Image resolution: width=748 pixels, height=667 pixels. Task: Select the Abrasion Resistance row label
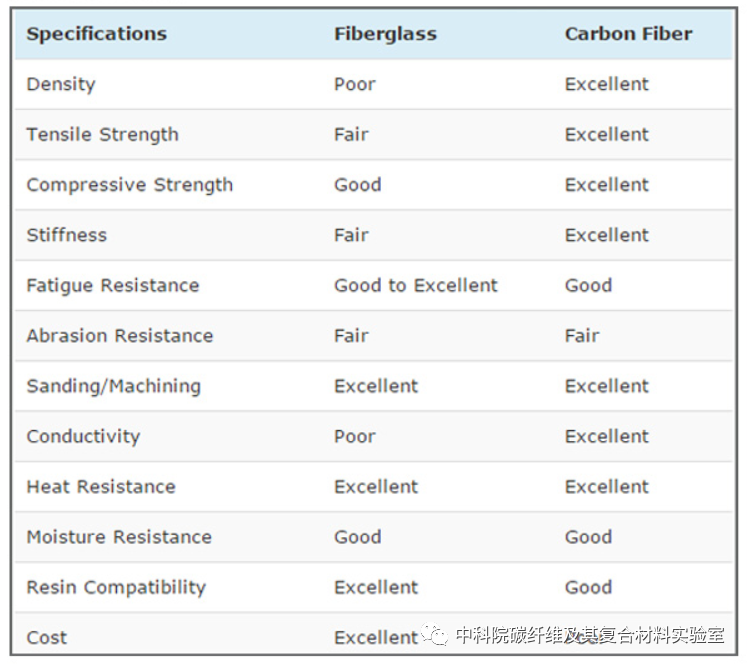pyautogui.click(x=120, y=336)
